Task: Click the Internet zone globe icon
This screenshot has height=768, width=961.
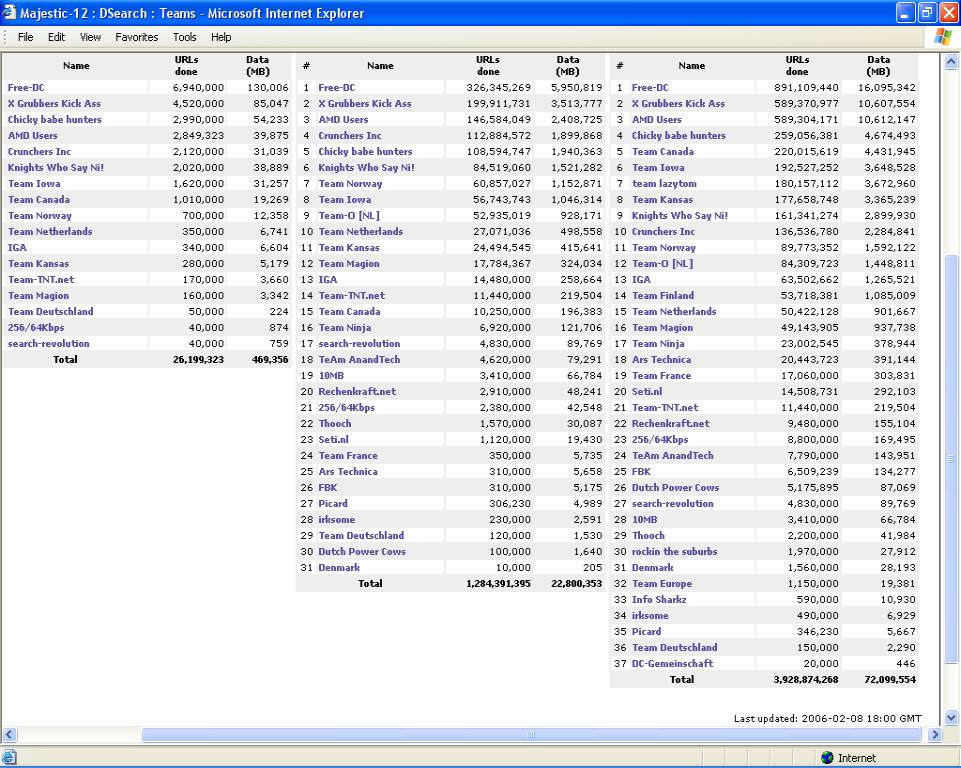Action: click(x=827, y=758)
